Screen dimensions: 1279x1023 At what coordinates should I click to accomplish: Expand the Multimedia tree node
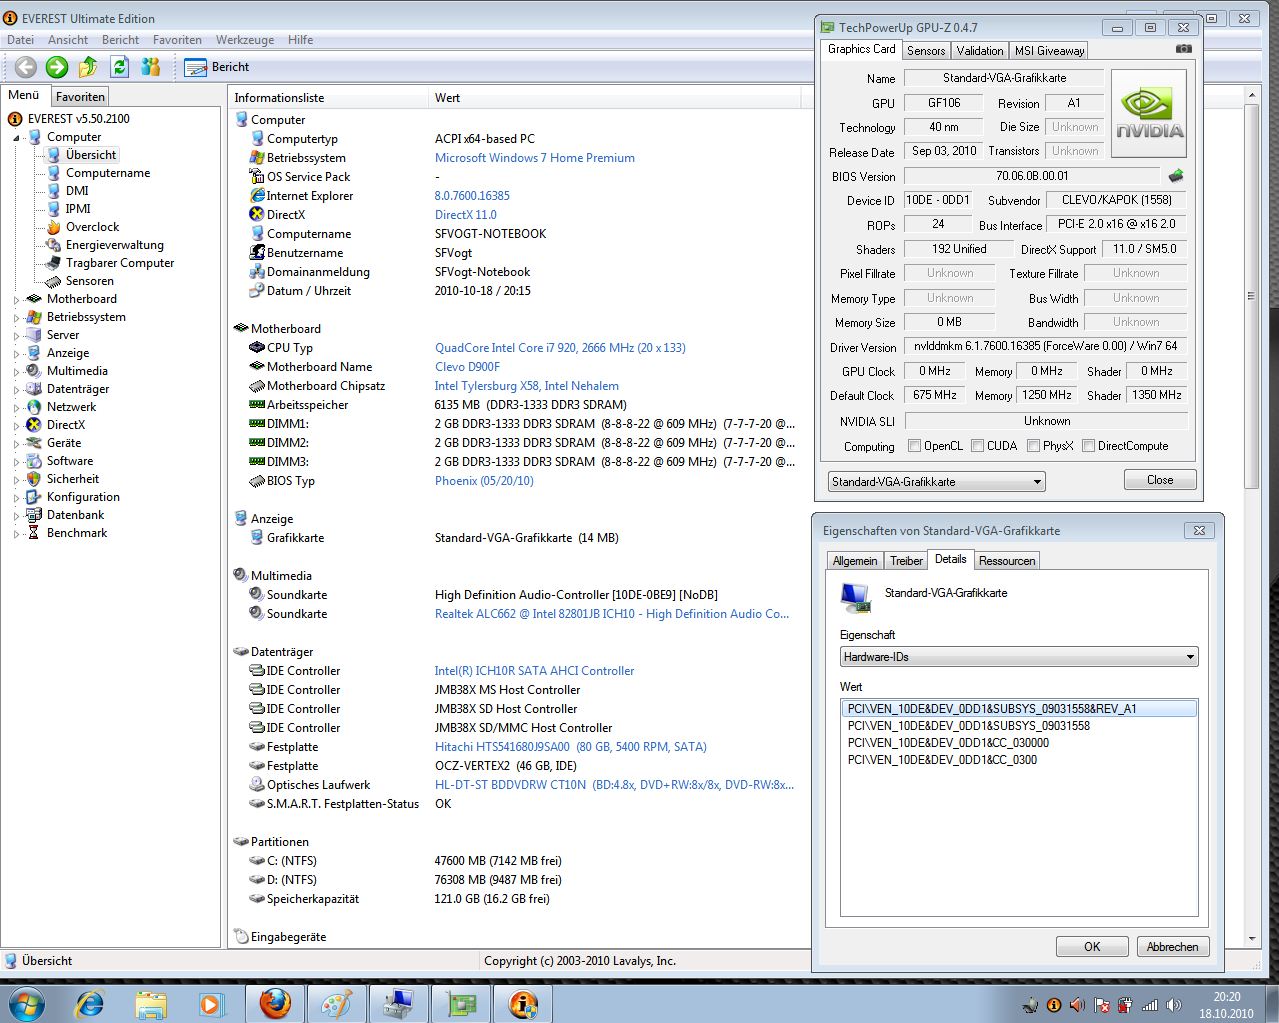coord(16,371)
